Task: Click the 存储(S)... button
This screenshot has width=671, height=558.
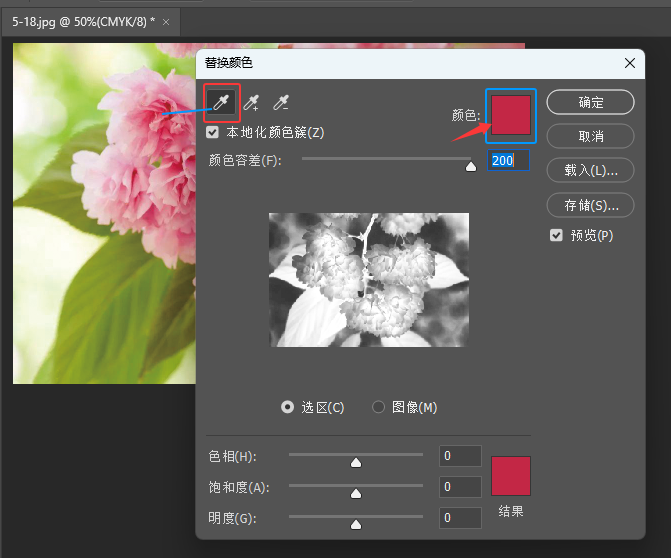Action: pyautogui.click(x=590, y=205)
